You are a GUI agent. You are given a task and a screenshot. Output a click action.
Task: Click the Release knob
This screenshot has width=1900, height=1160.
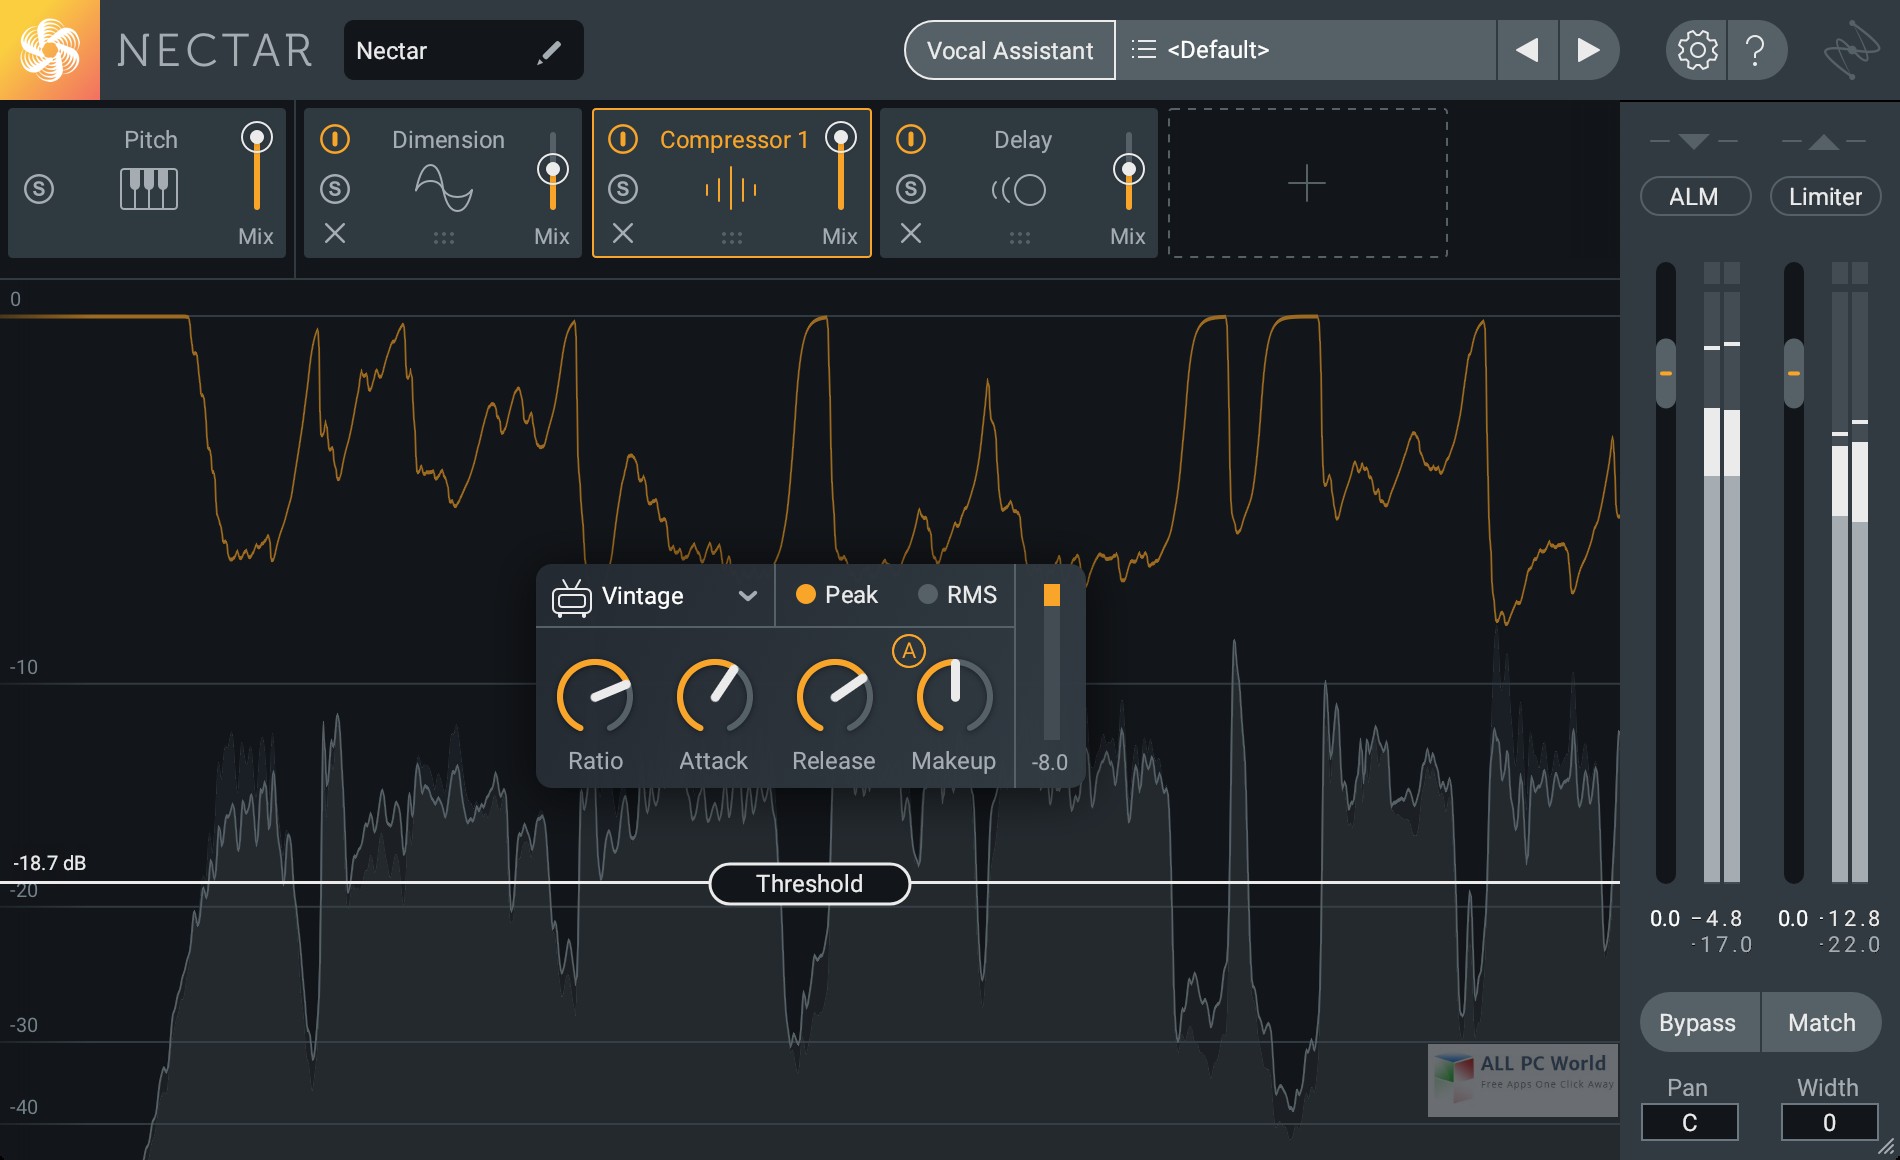pyautogui.click(x=834, y=696)
